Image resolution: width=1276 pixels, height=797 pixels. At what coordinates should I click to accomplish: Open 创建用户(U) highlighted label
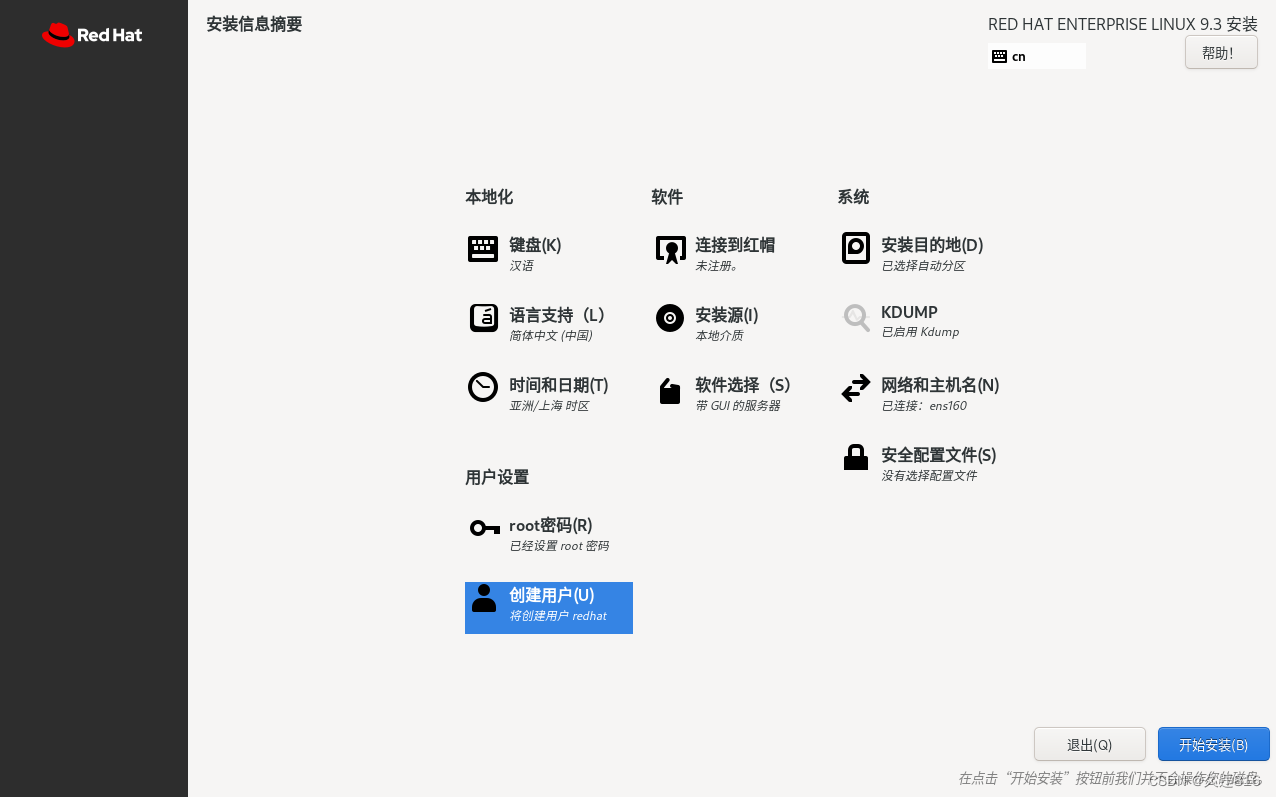(x=552, y=595)
